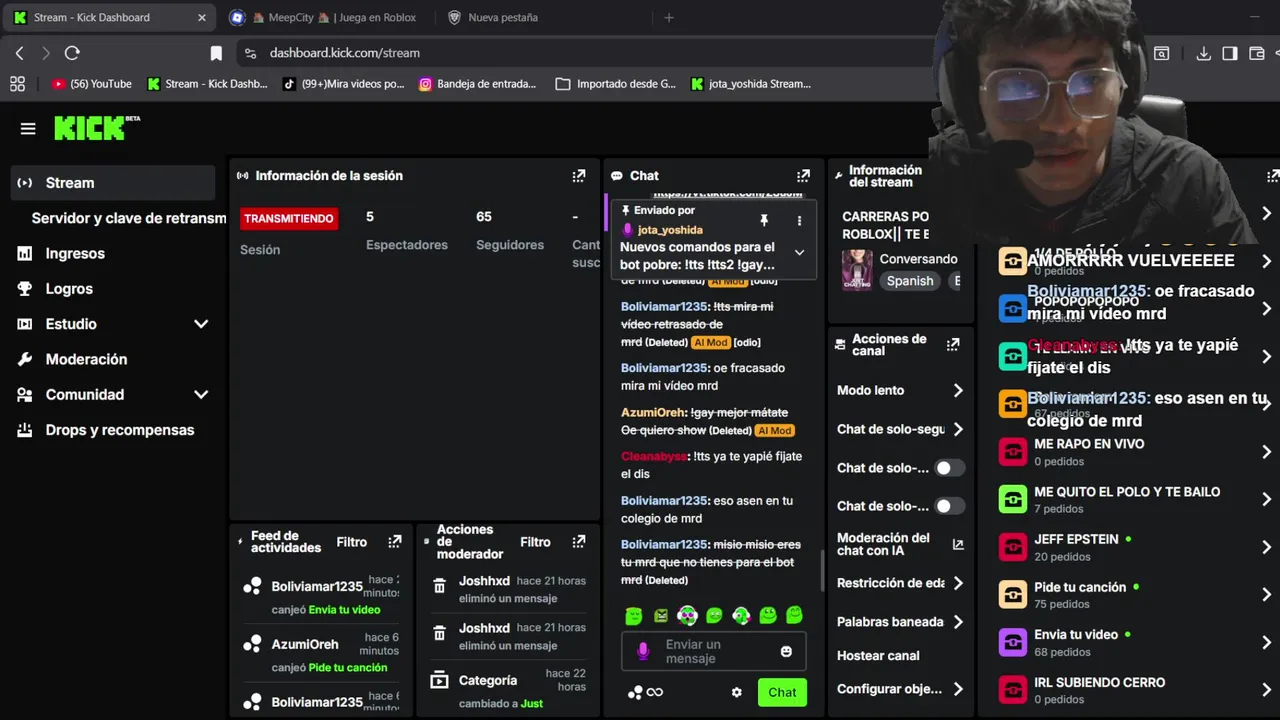Toggle the first Chat de solo- switch
Image resolution: width=1280 pixels, height=720 pixels.
[948, 468]
